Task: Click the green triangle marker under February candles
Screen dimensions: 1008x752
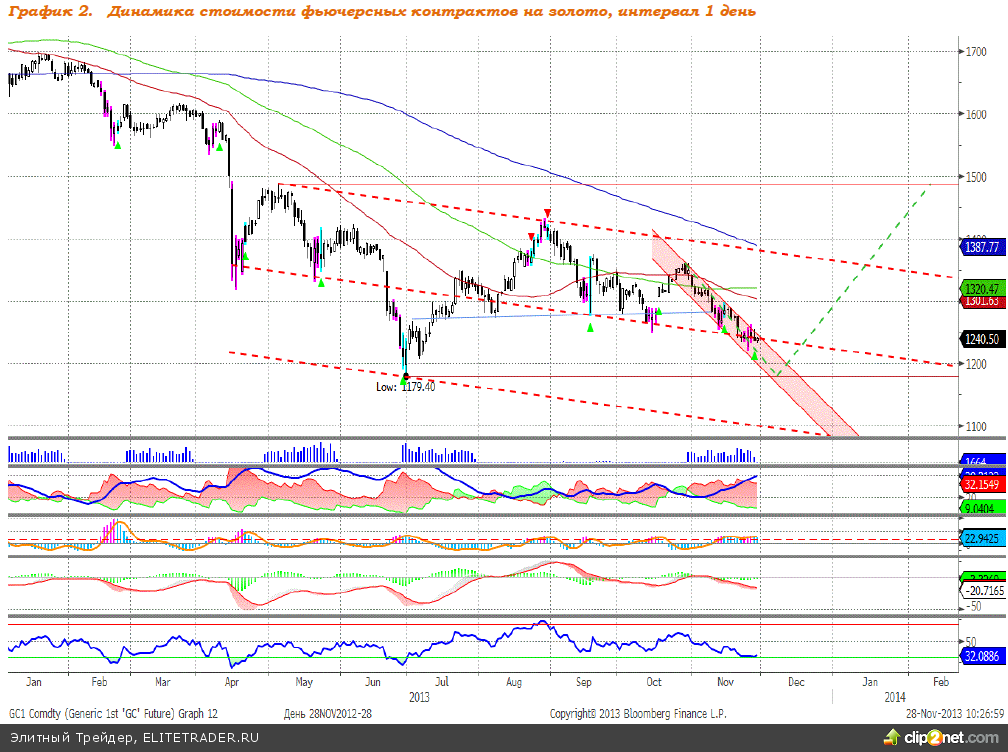Action: click(117, 146)
